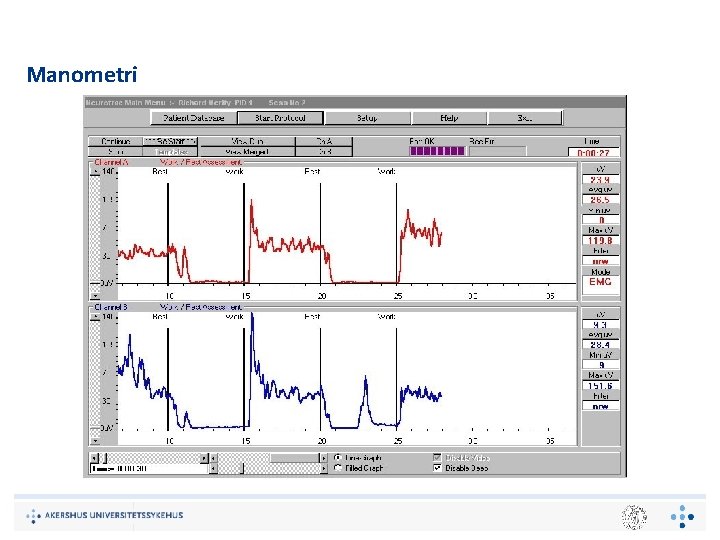Click the Continue button
This screenshot has height=540, width=720.
[116, 141]
